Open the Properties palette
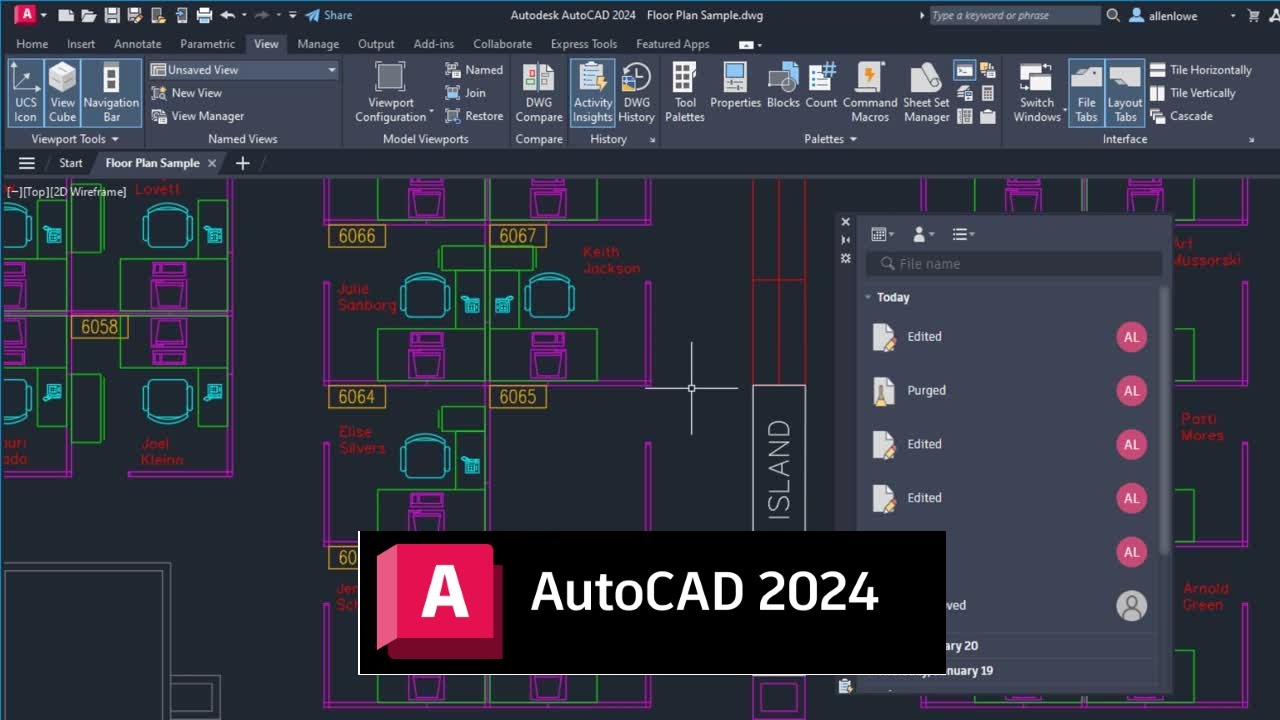The image size is (1280, 720). (x=736, y=85)
